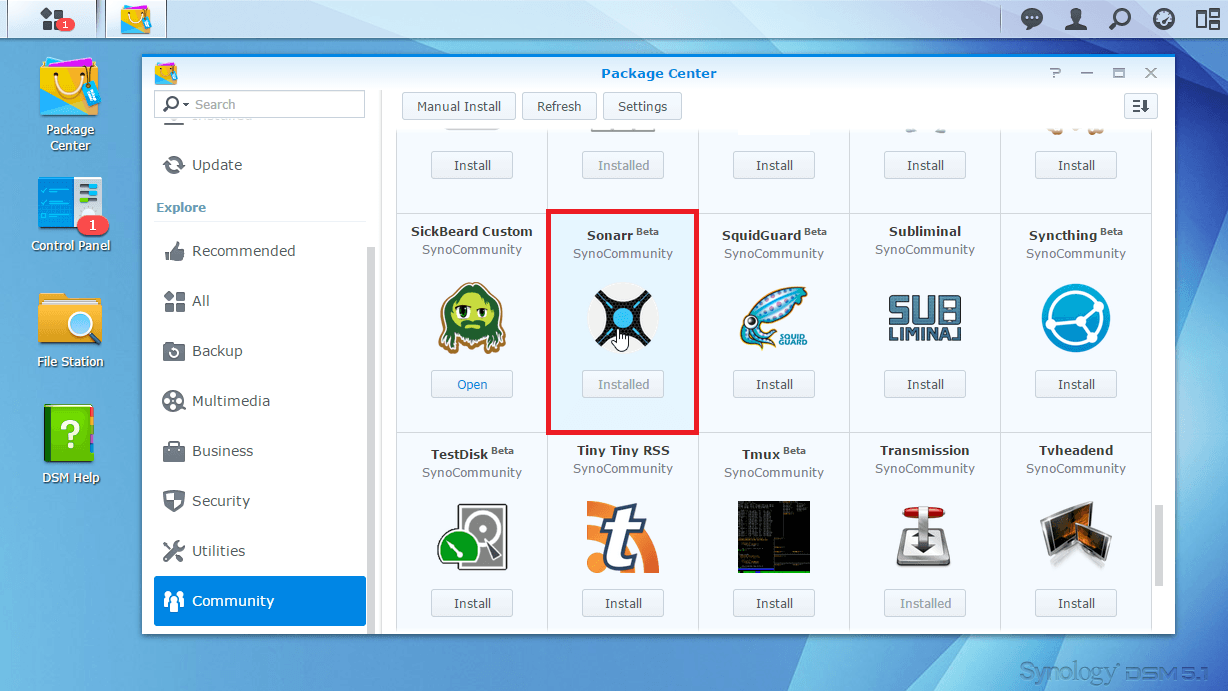Select the Transmission package icon
This screenshot has height=691, width=1228.
[924, 537]
